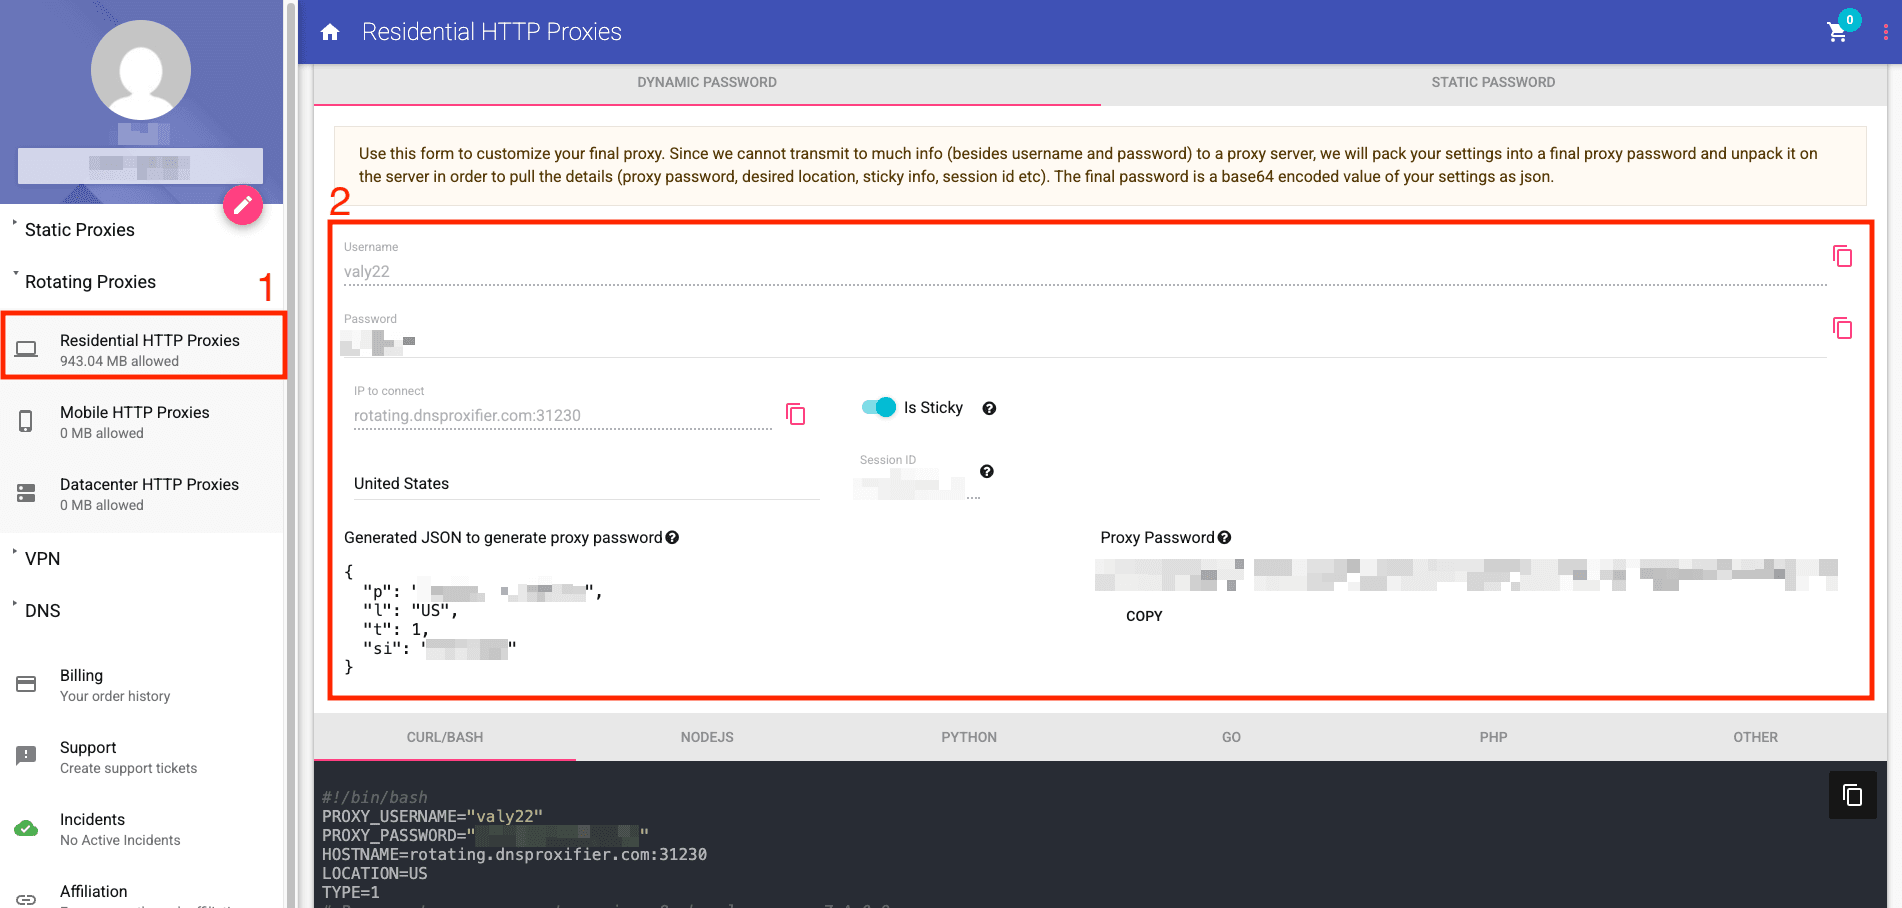
Task: Copy the IP to connect address
Action: click(x=796, y=414)
